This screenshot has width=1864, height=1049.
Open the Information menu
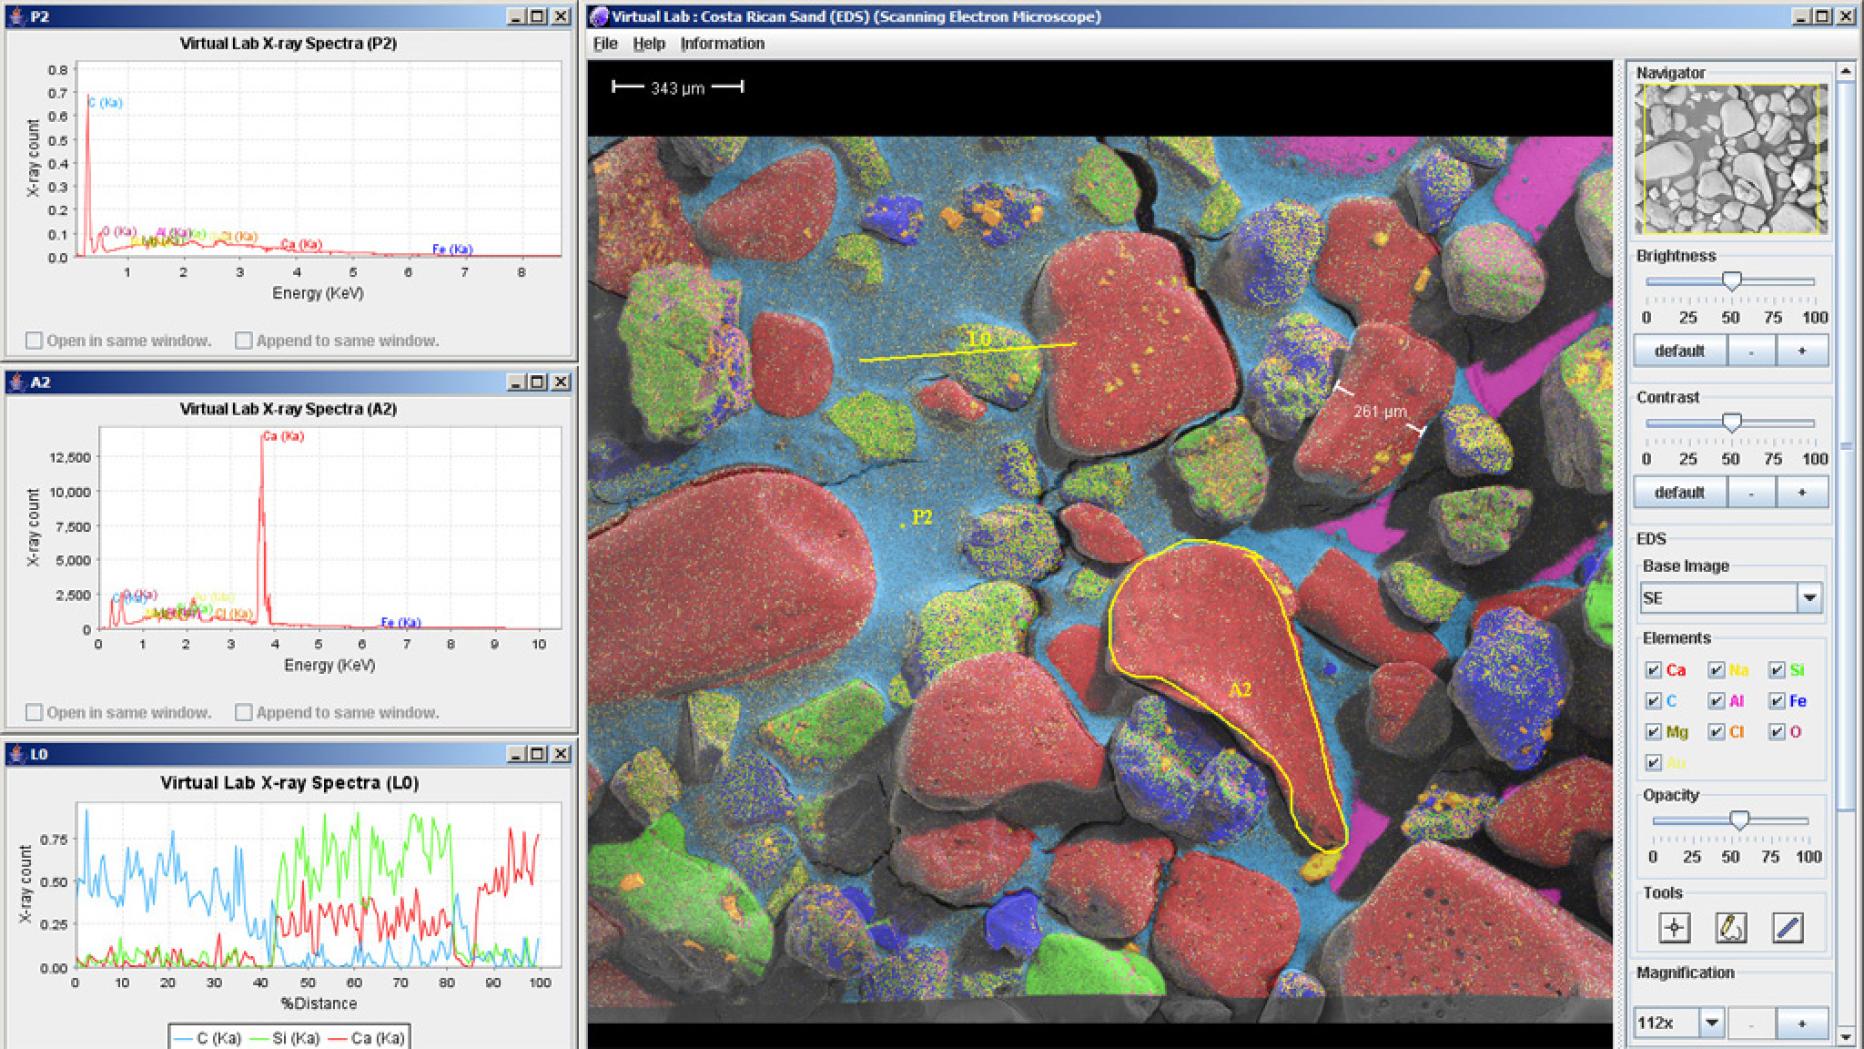722,44
